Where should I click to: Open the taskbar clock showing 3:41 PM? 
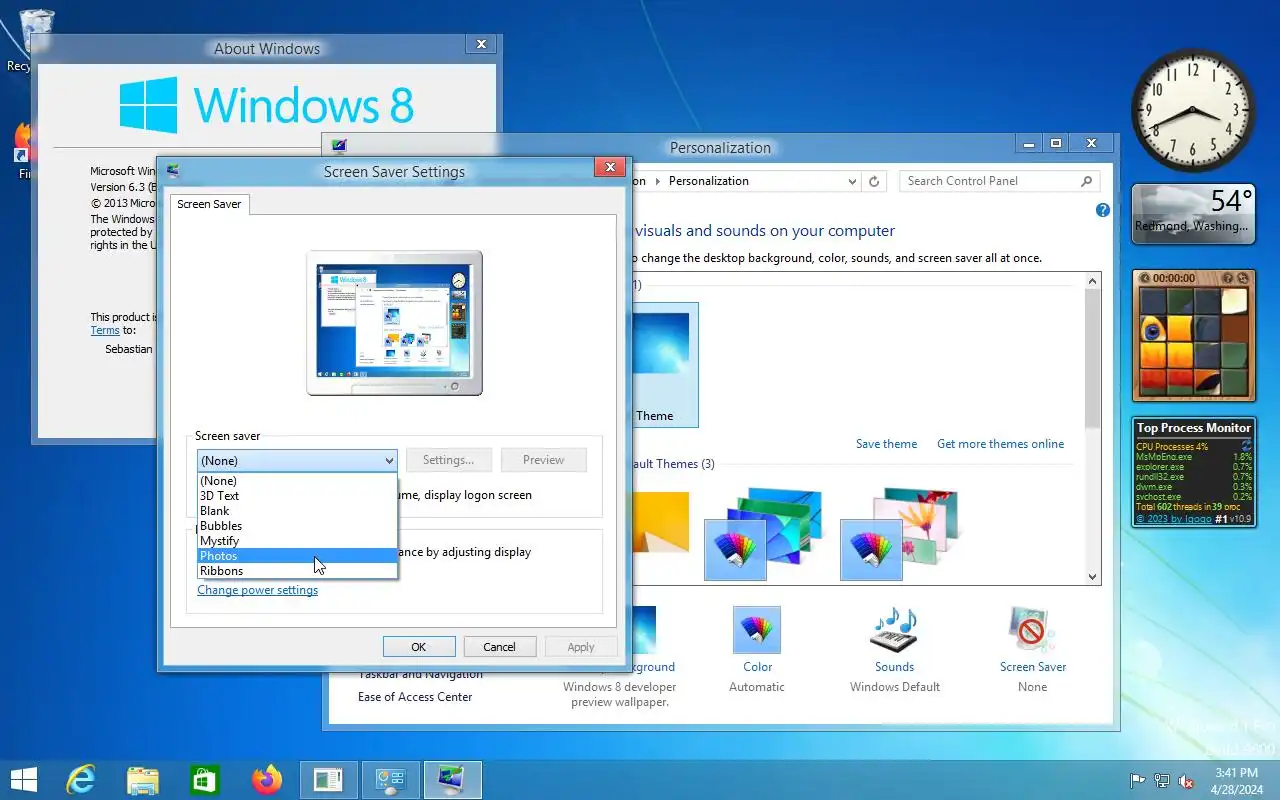(1237, 781)
